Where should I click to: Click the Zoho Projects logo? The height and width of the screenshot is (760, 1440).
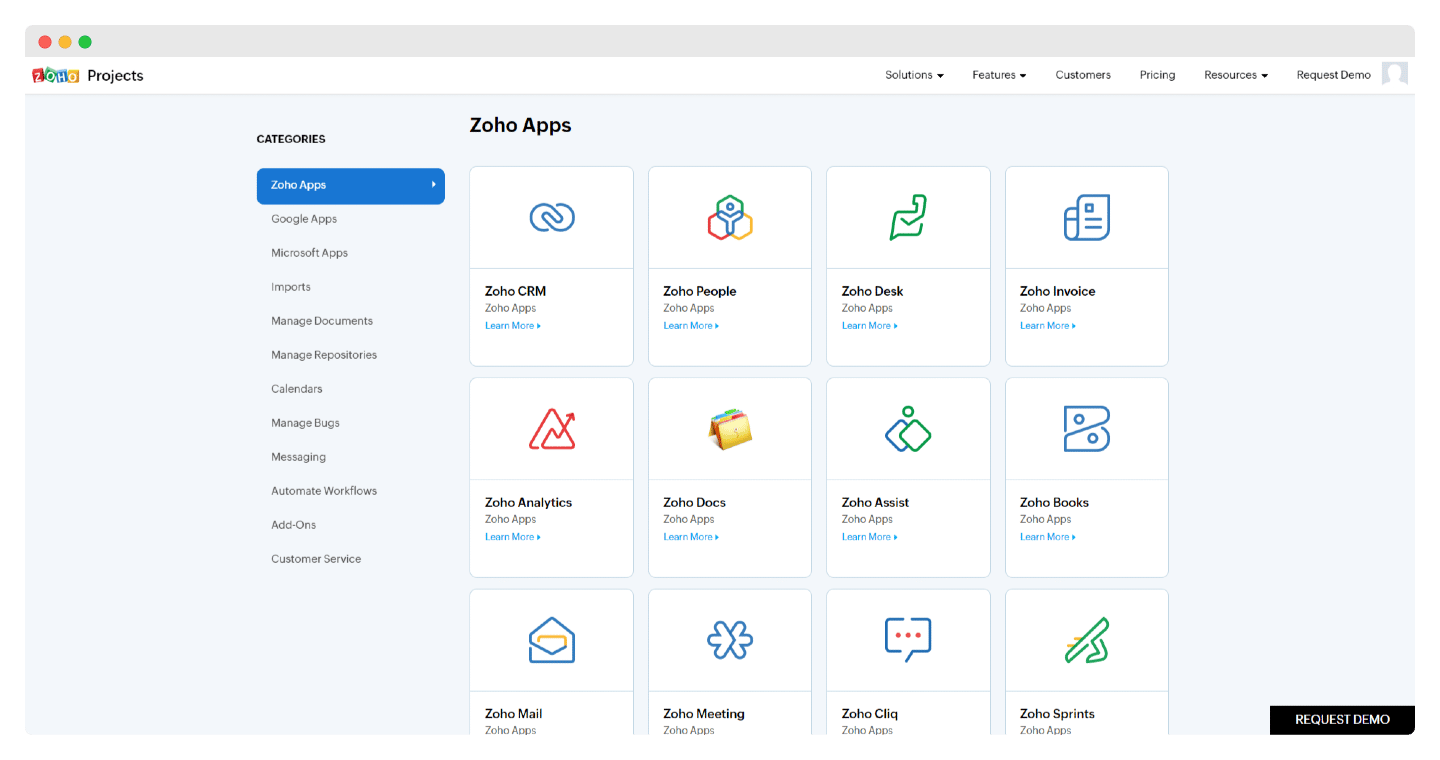(x=88, y=75)
